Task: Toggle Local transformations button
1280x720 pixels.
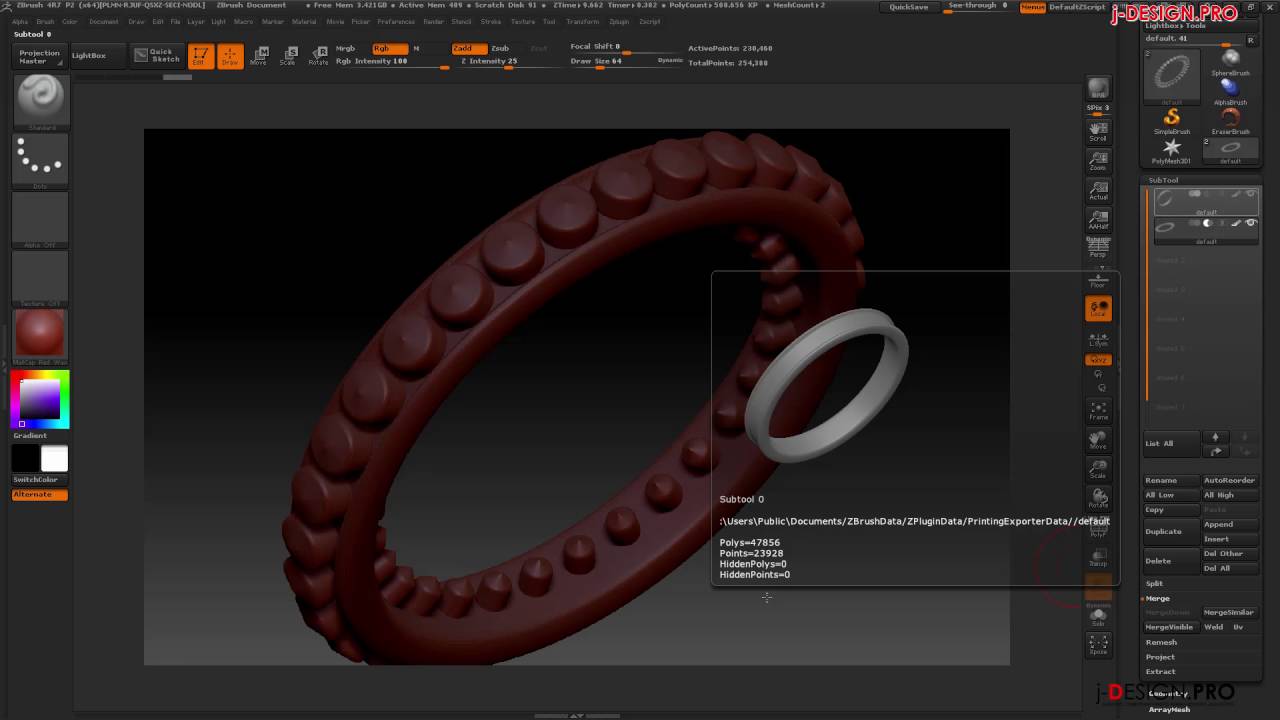Action: tap(1098, 308)
